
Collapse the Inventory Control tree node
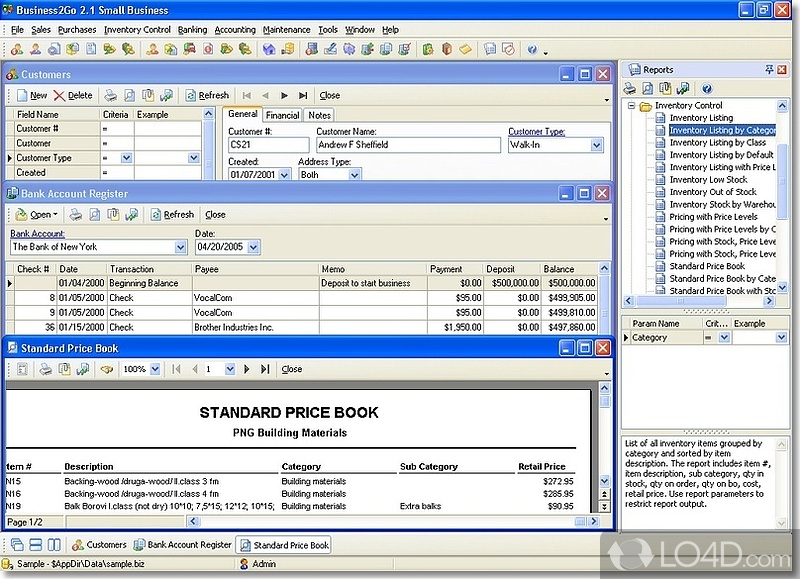coord(632,106)
